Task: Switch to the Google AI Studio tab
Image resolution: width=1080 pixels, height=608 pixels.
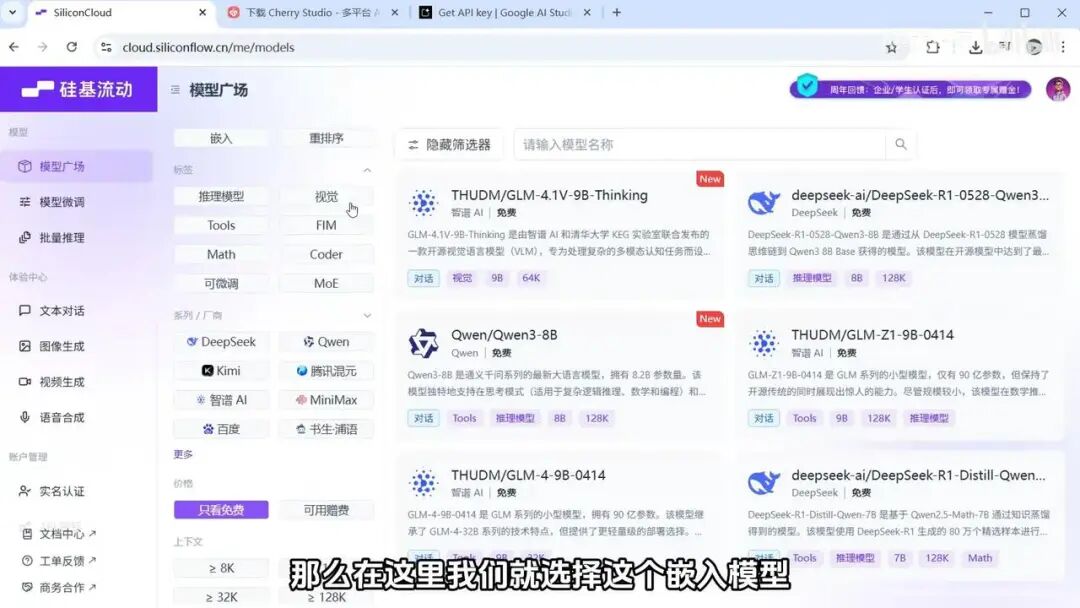Action: [505, 12]
